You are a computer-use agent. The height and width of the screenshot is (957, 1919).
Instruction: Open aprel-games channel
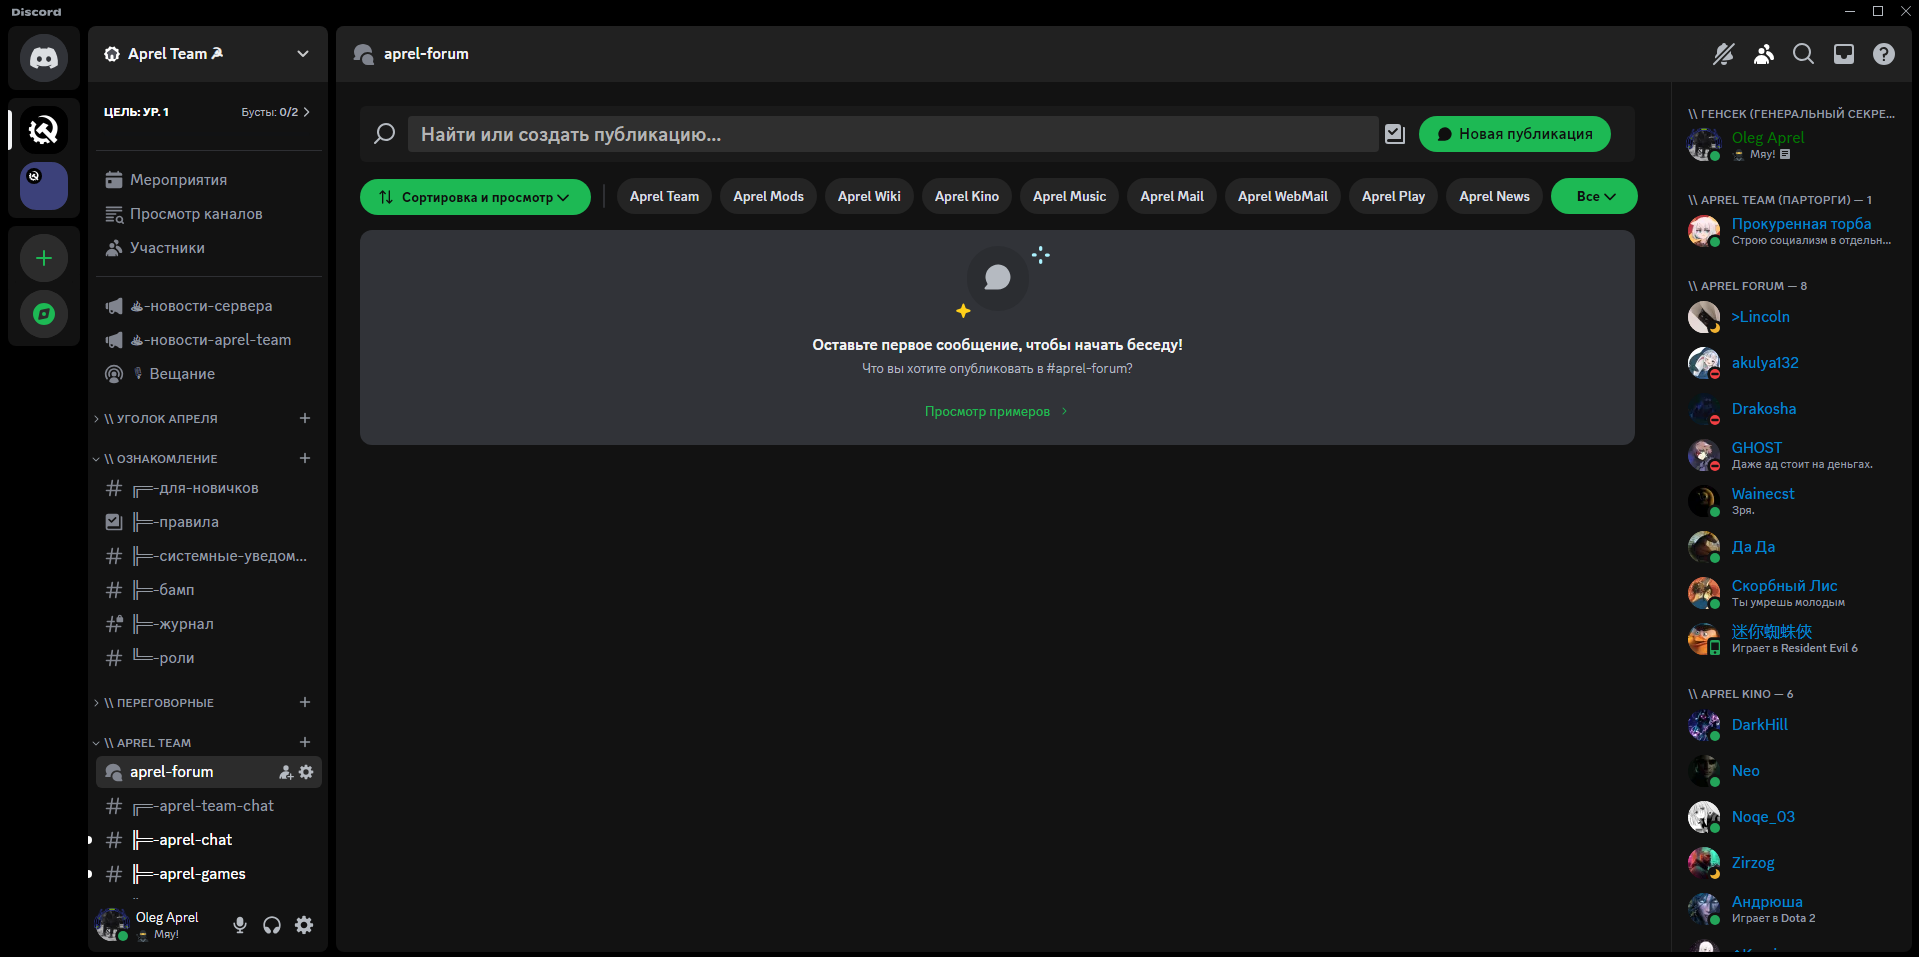tap(209, 874)
